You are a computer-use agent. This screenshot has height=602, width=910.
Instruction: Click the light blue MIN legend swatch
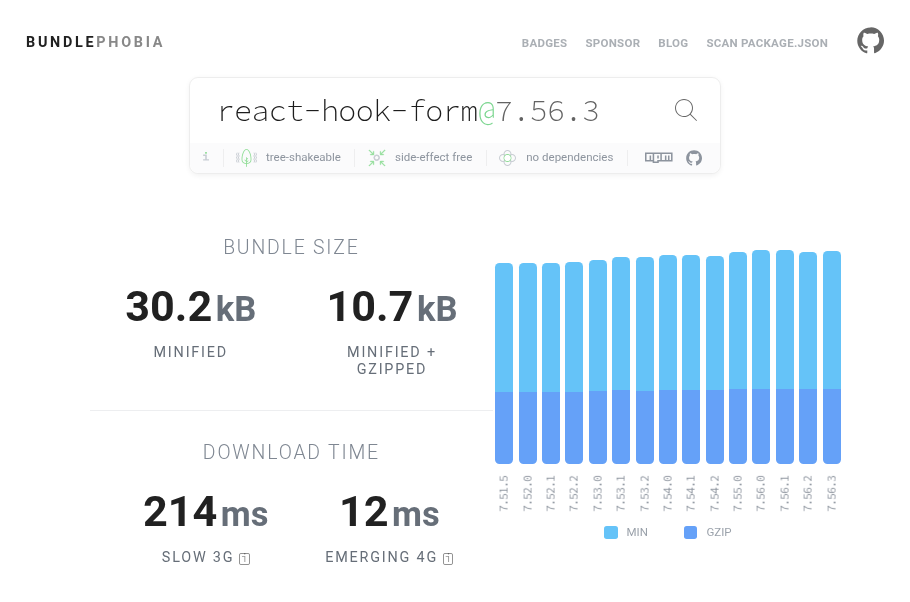(x=610, y=532)
